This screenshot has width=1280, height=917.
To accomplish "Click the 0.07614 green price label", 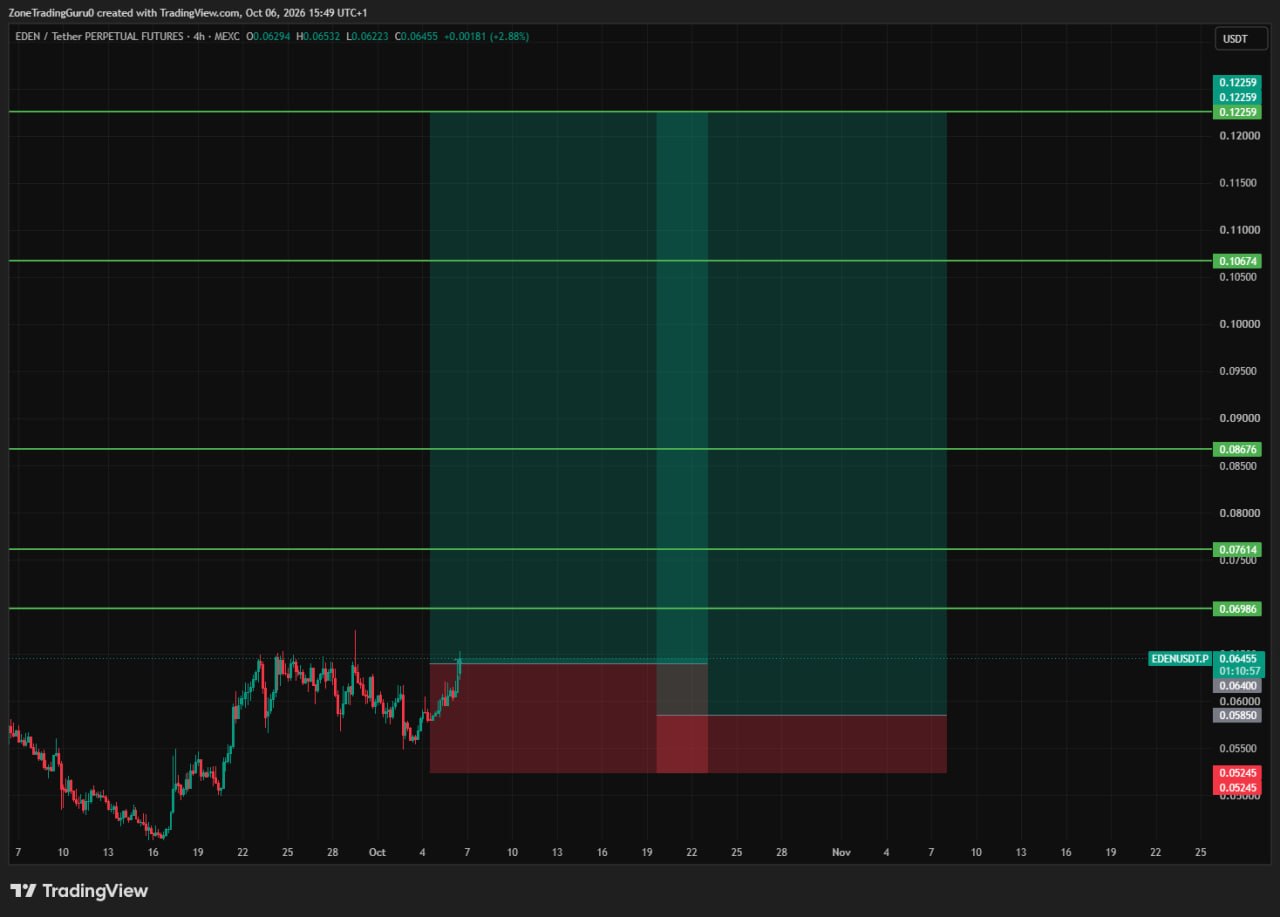I will pos(1237,549).
